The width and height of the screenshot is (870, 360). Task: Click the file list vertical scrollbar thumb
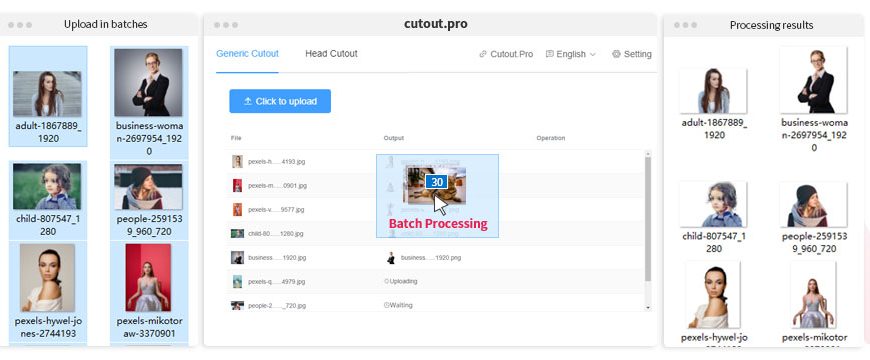tap(648, 219)
